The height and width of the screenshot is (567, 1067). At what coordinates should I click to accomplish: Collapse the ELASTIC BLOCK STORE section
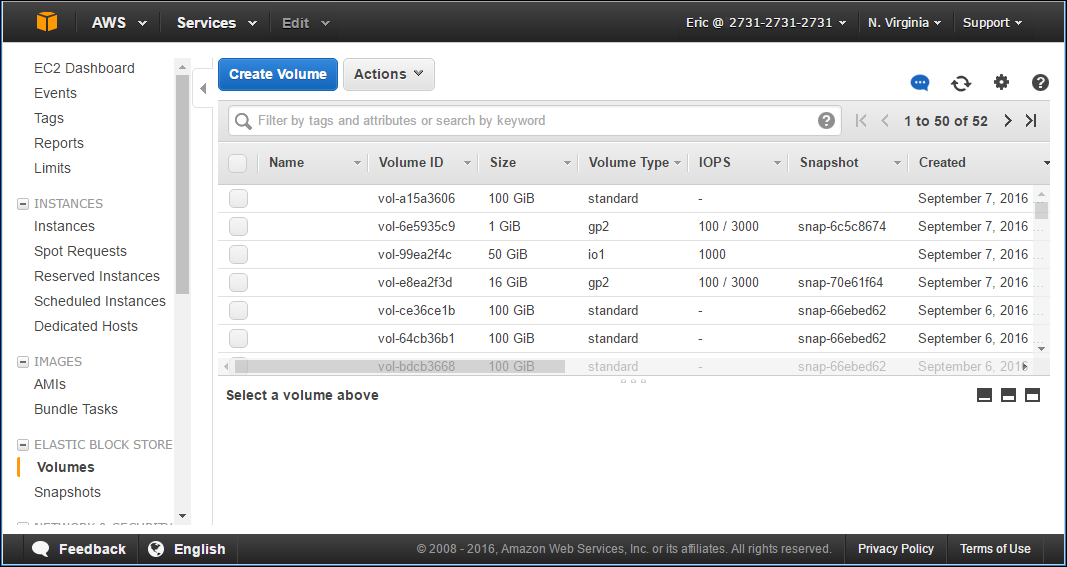22,444
